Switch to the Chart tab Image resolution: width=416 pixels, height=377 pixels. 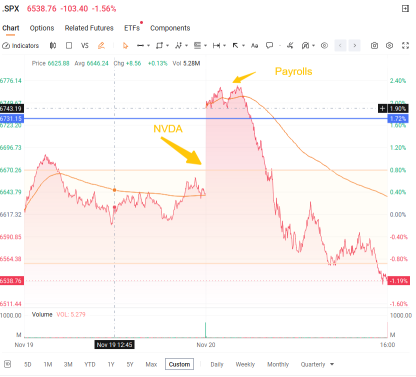tap(11, 28)
